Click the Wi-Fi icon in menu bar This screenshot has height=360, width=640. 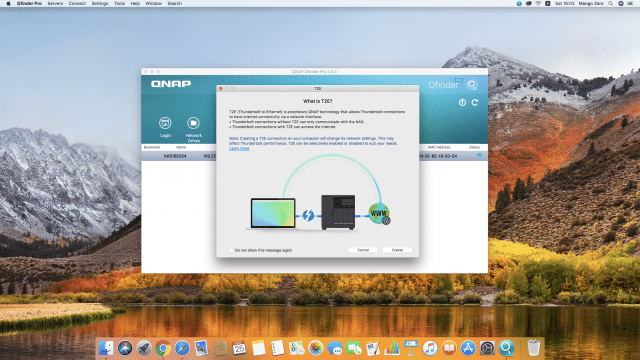(538, 3)
